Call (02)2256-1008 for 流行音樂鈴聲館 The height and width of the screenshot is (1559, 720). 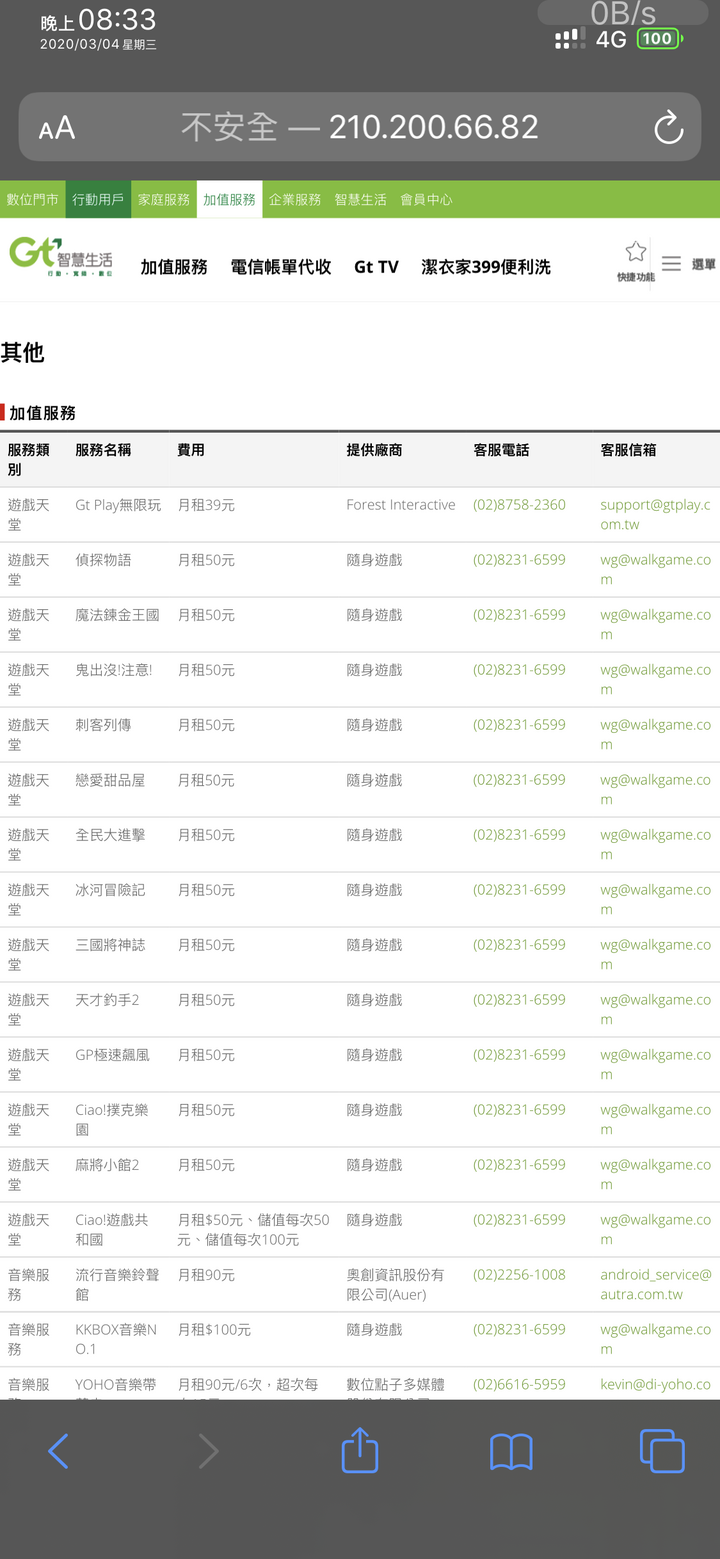[x=519, y=1275]
